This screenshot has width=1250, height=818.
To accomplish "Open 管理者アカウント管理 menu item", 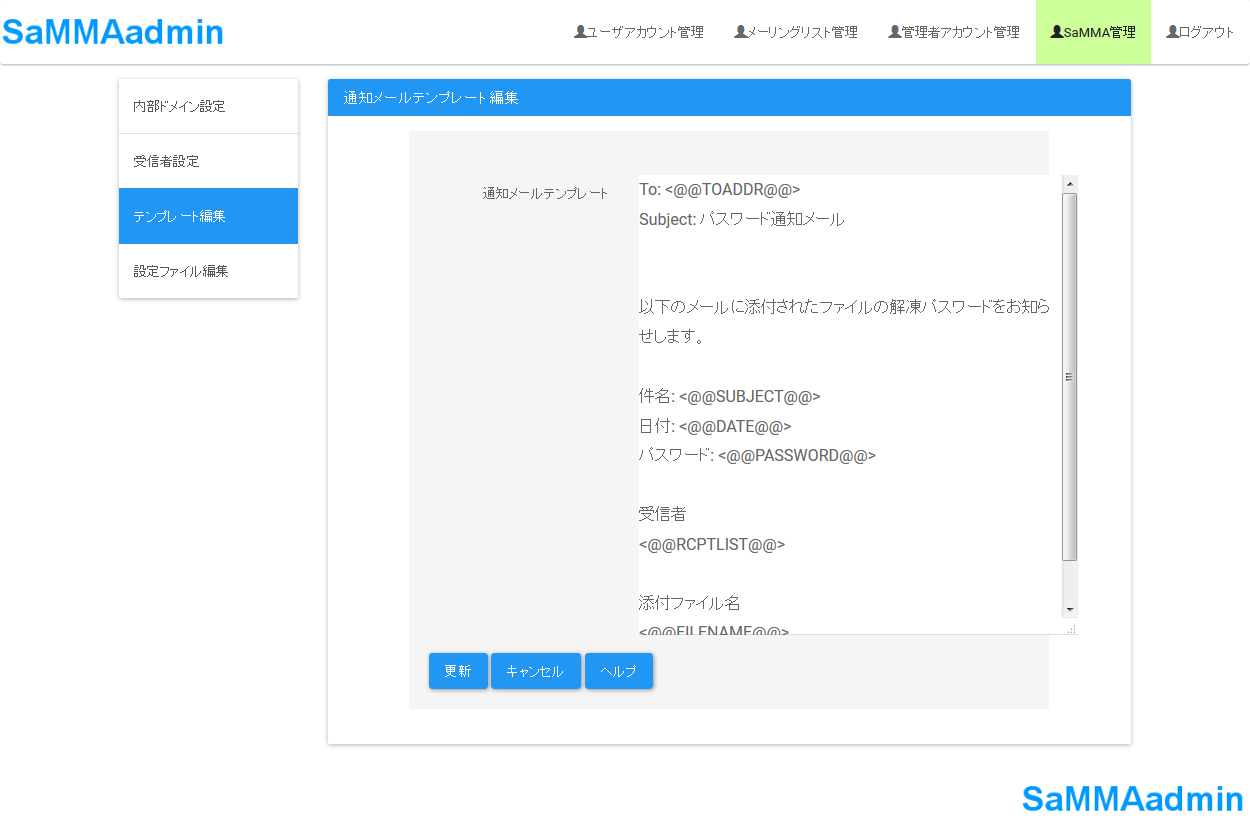I will [954, 32].
